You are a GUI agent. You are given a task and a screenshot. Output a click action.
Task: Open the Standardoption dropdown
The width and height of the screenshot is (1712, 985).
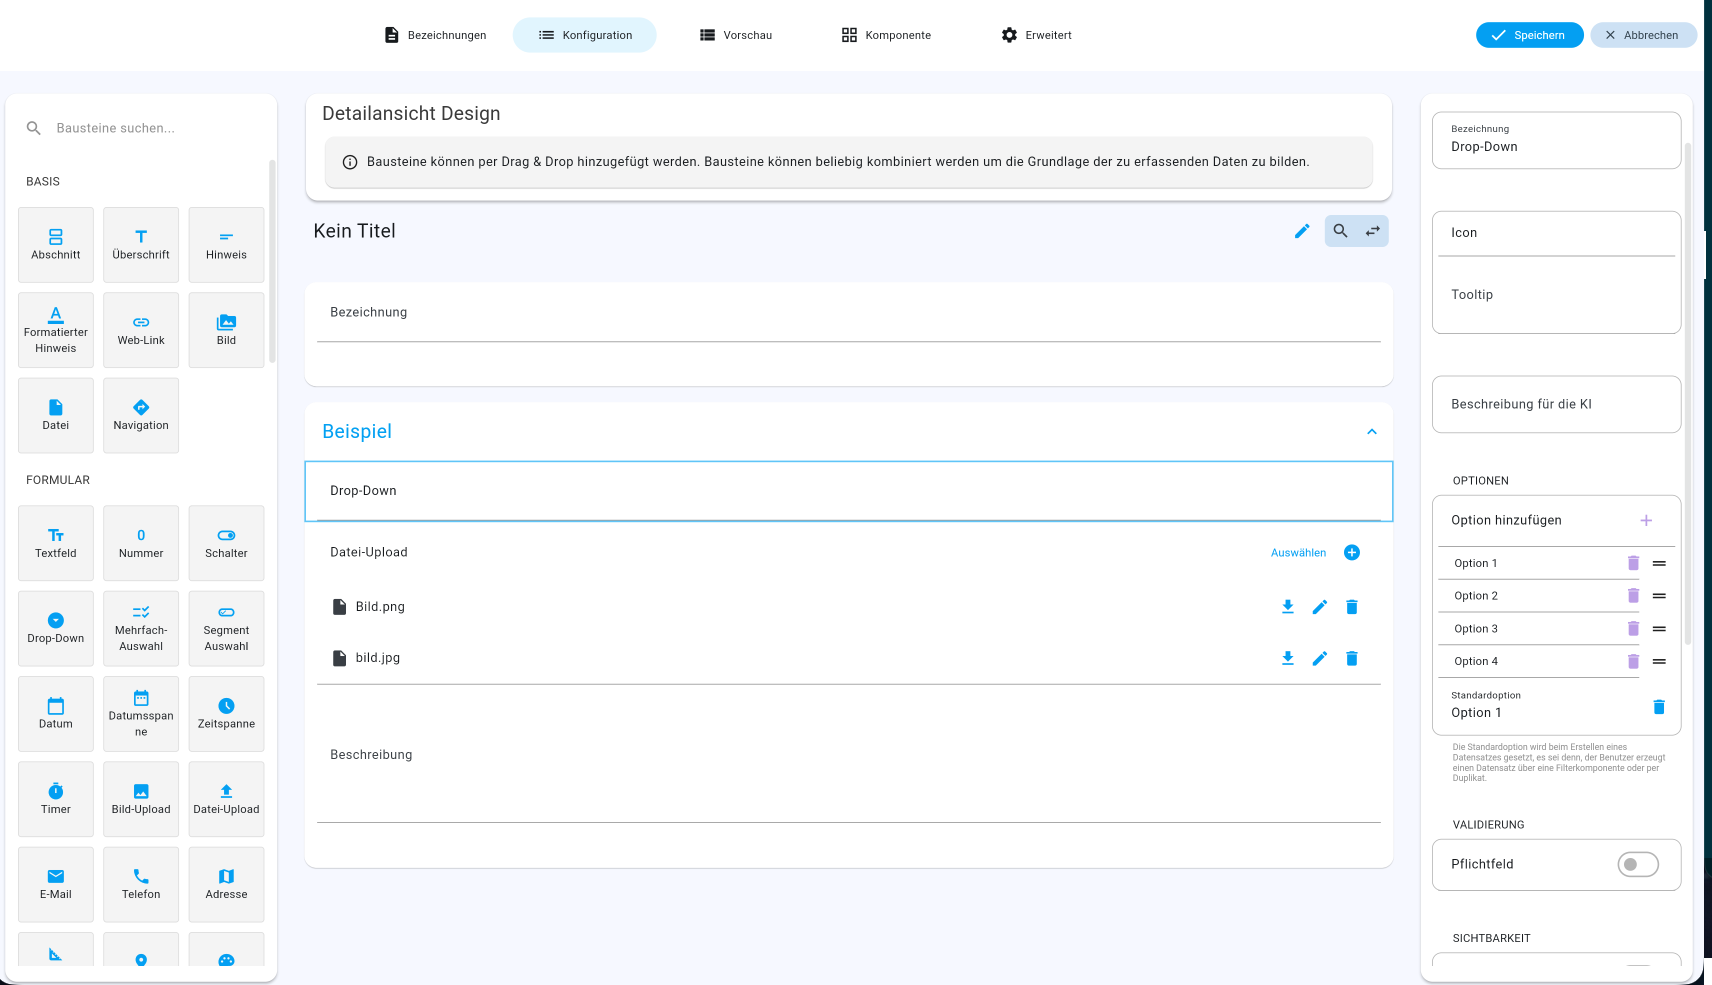pyautogui.click(x=1540, y=705)
